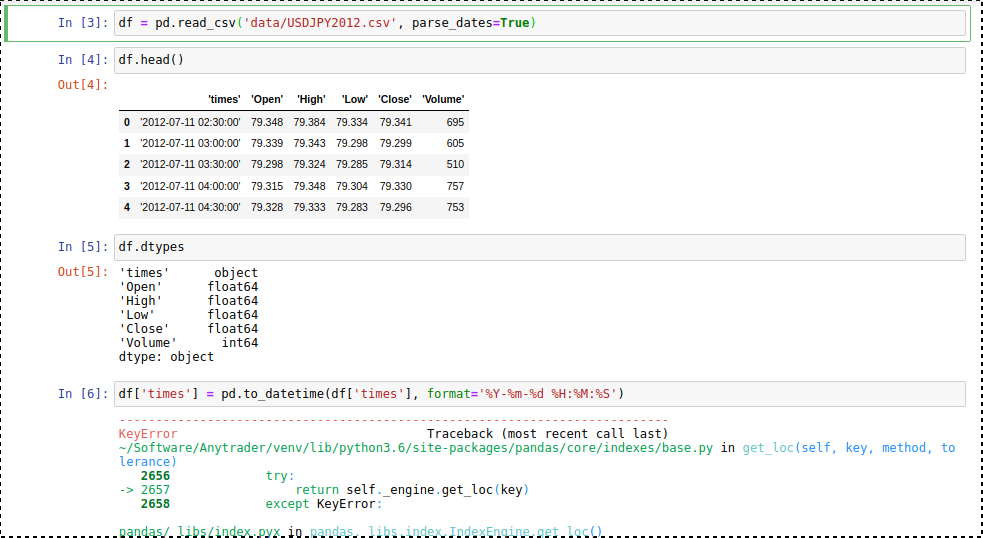
Task: Click the 'Volume' column header
Action: point(443,99)
